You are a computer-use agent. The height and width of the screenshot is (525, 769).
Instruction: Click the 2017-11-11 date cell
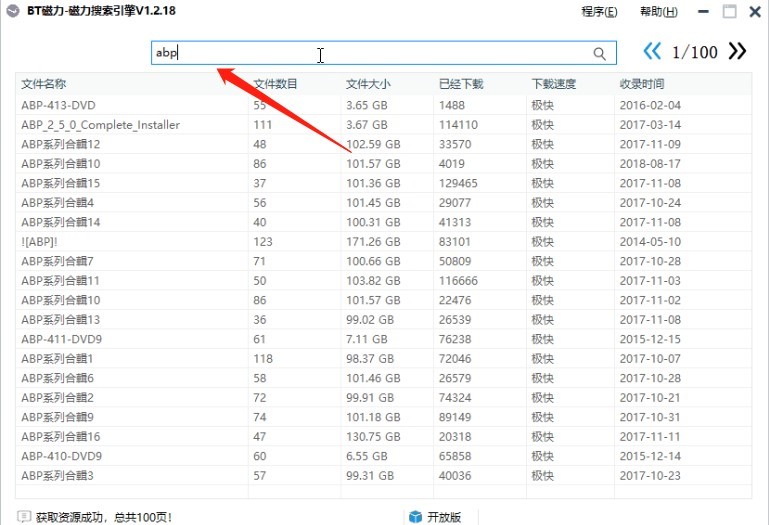point(650,437)
